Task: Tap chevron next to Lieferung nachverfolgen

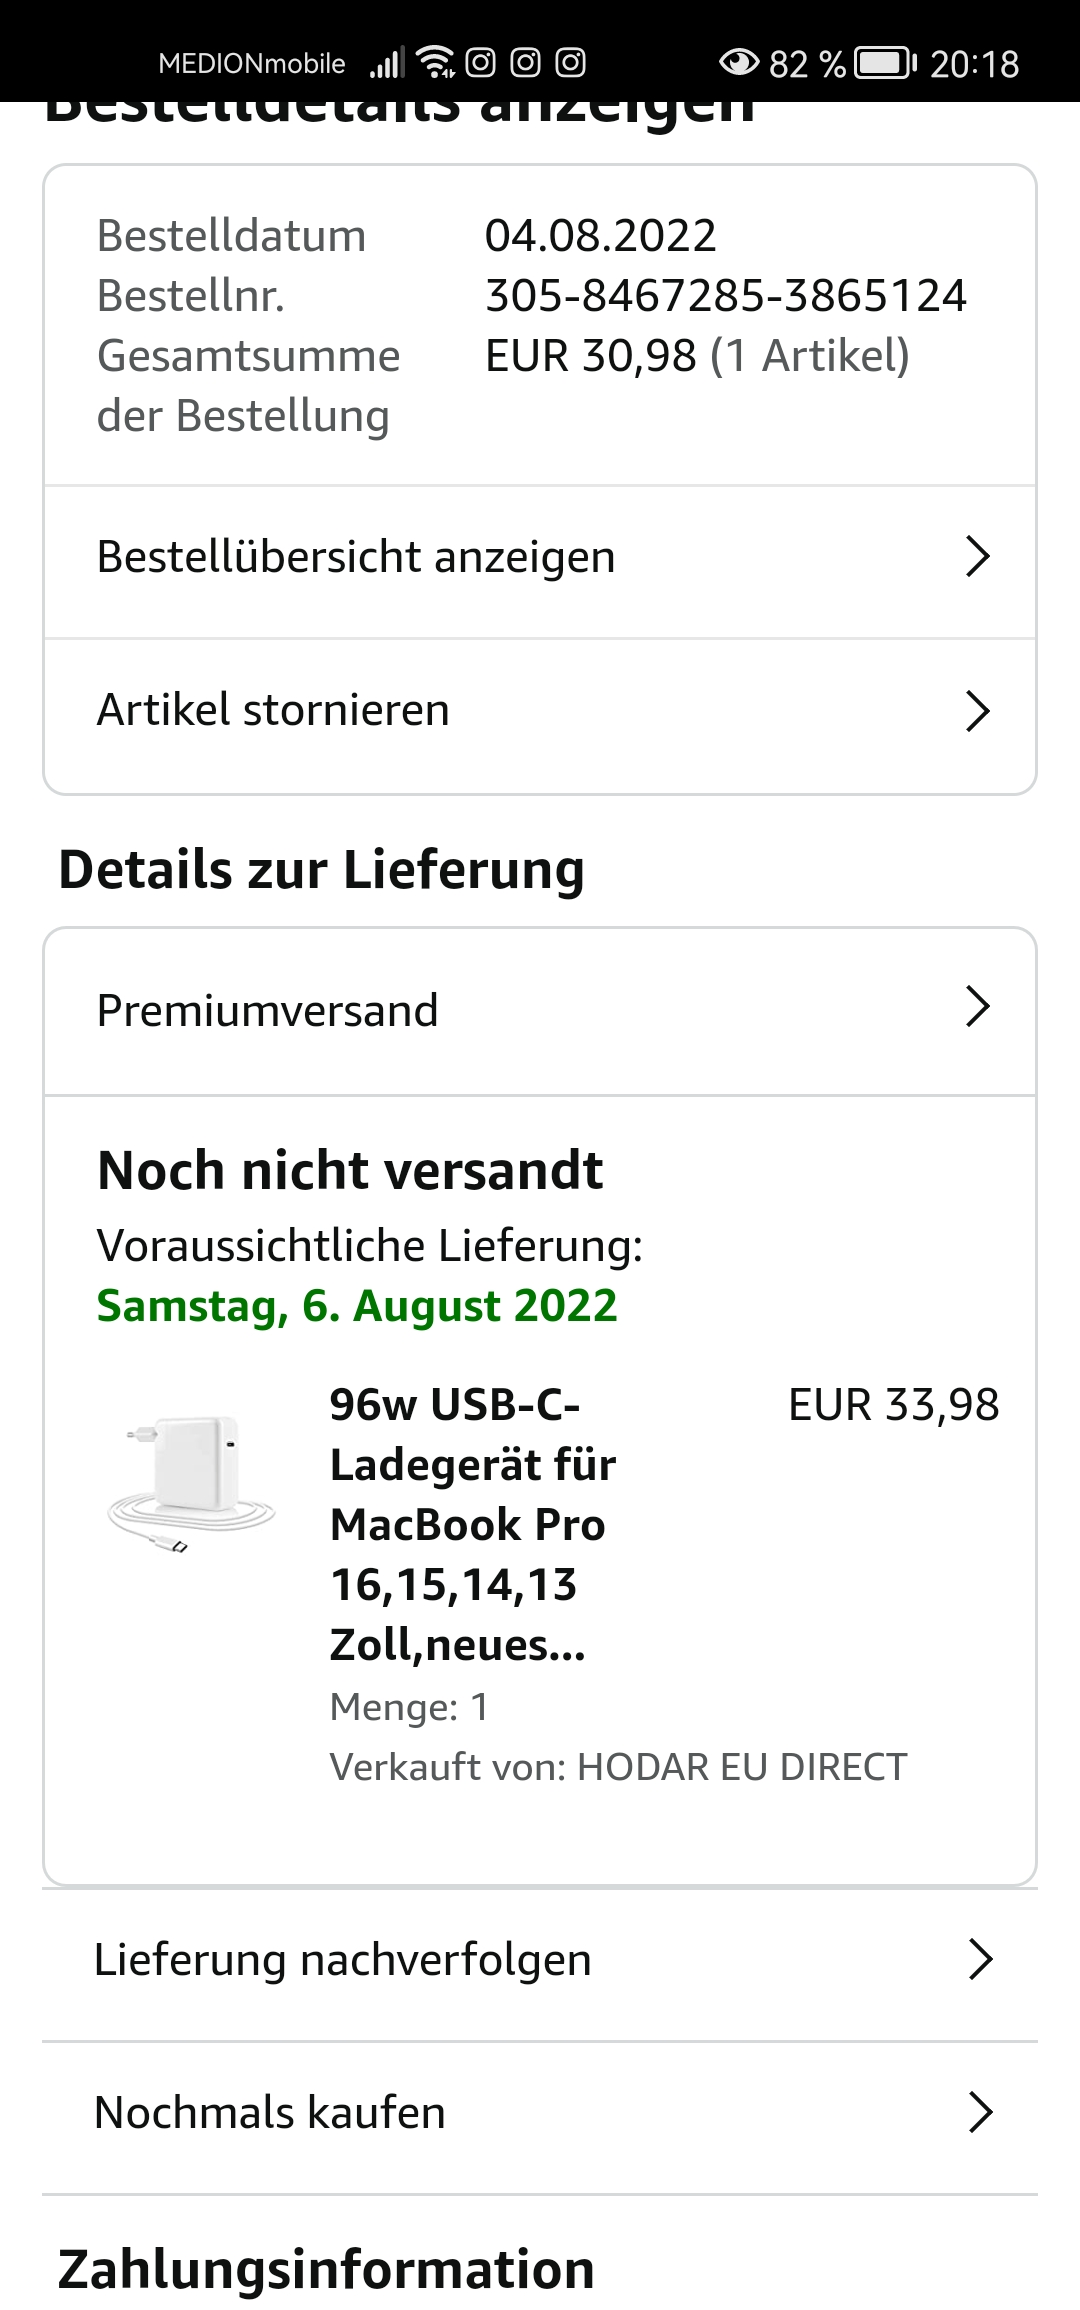Action: click(980, 1960)
